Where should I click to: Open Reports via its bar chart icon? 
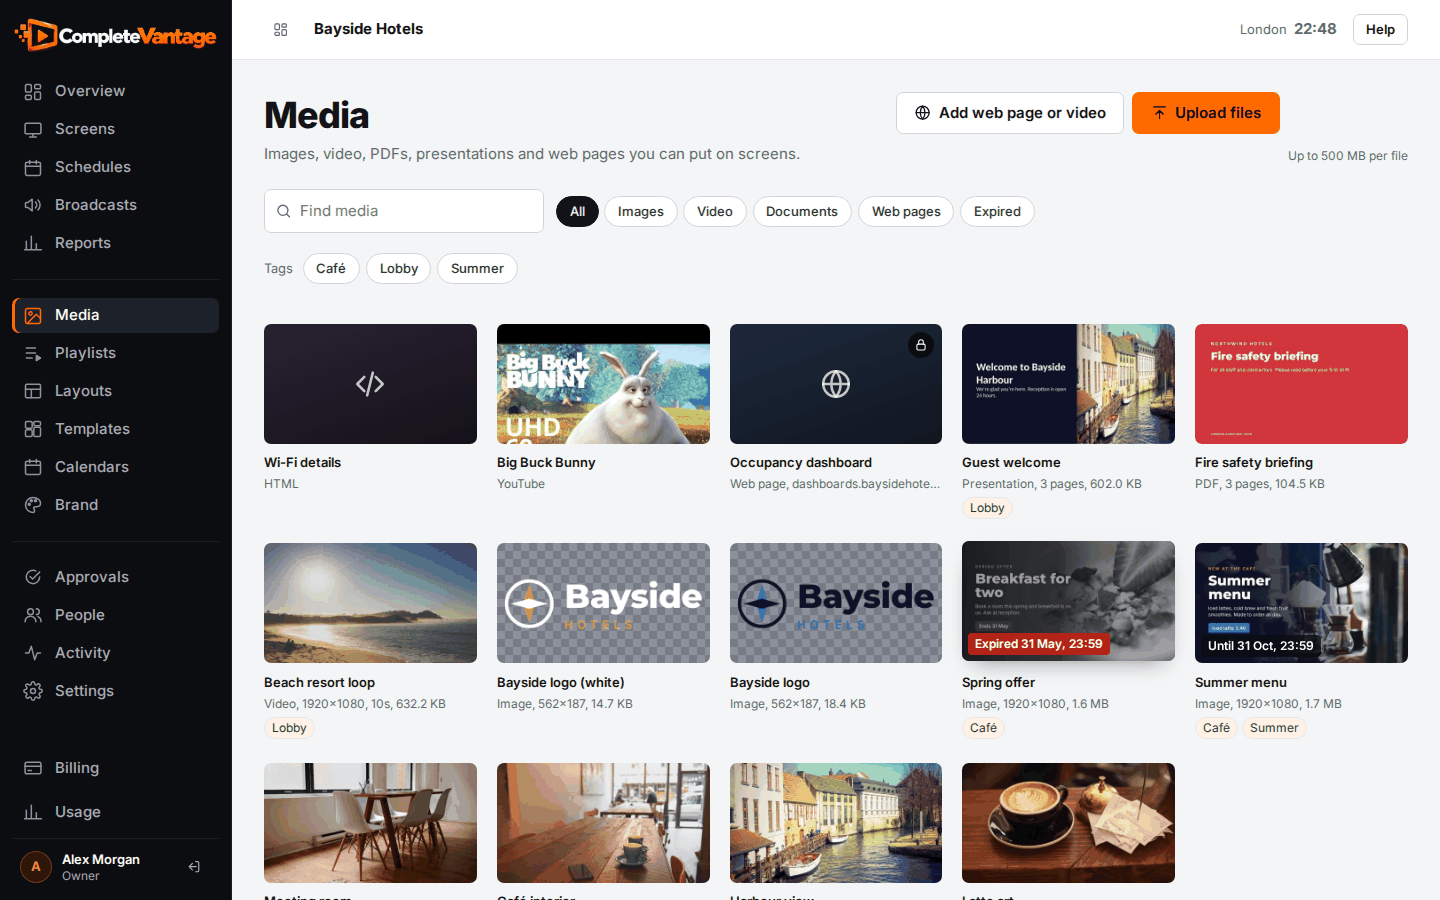(33, 243)
